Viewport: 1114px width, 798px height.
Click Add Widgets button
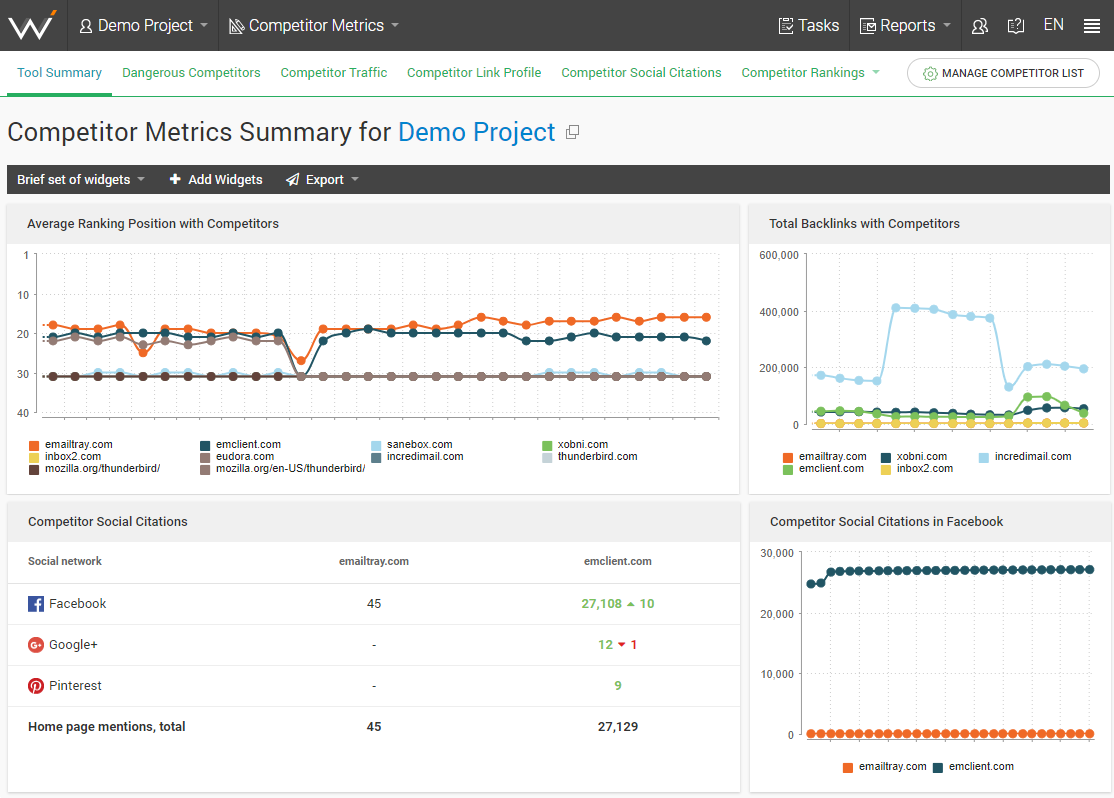[x=216, y=180]
